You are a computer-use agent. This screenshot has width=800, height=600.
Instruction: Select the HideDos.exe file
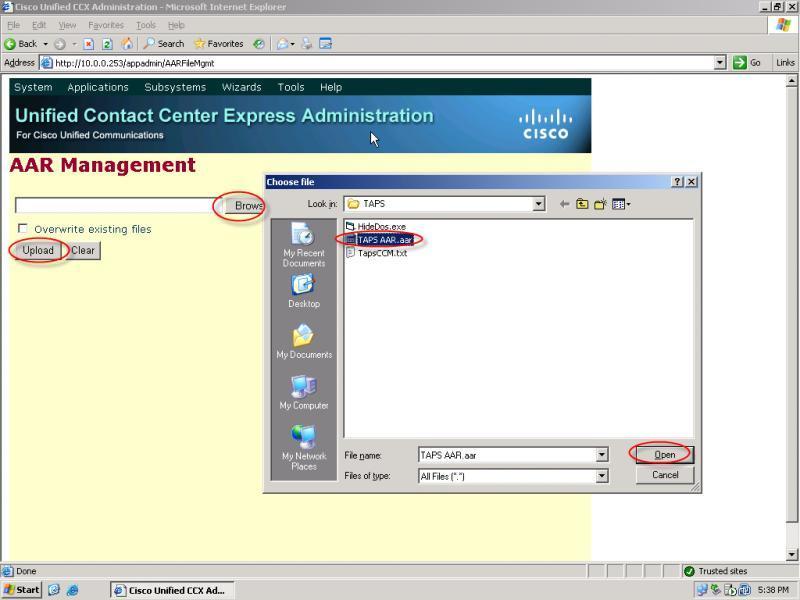click(x=376, y=226)
